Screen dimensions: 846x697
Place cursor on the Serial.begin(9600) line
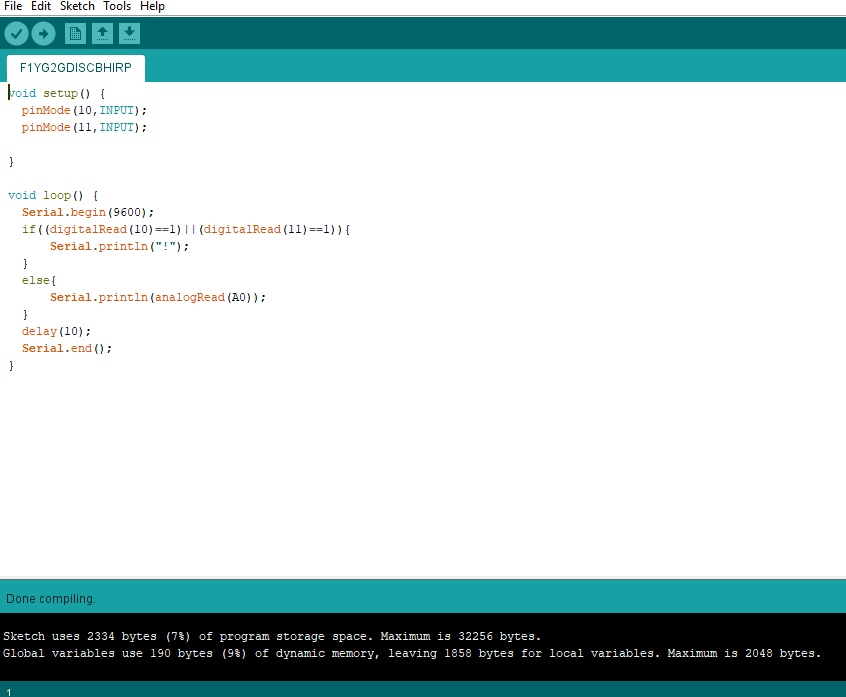[x=85, y=212]
